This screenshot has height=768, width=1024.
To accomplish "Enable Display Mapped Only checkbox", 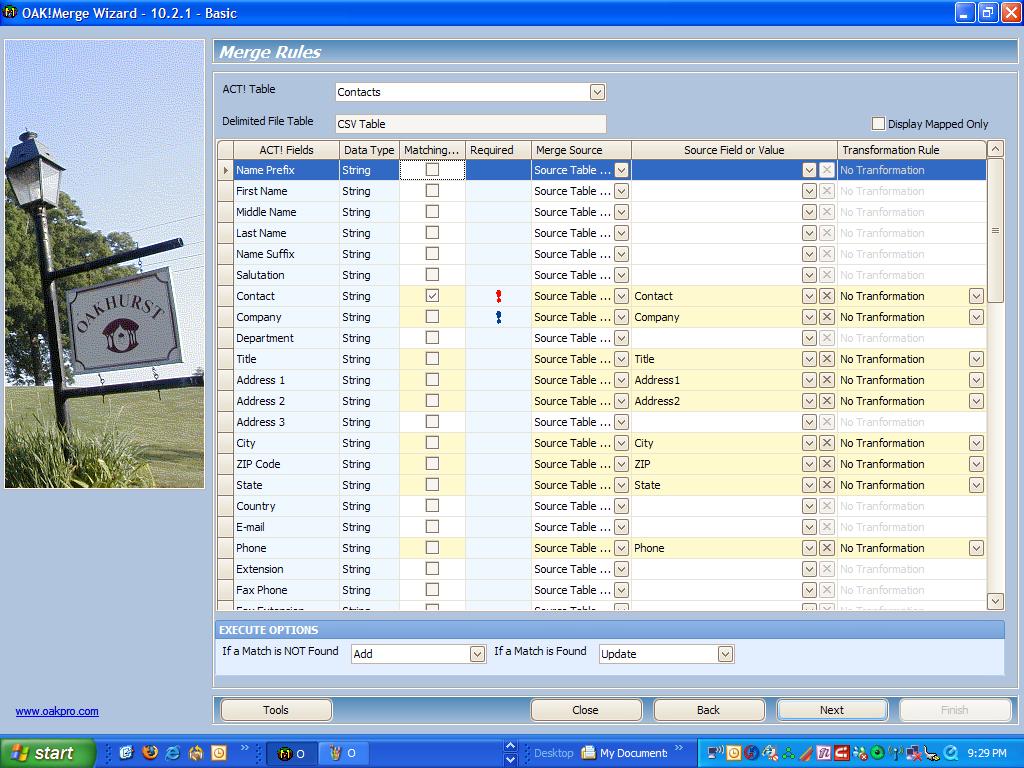I will (x=878, y=123).
